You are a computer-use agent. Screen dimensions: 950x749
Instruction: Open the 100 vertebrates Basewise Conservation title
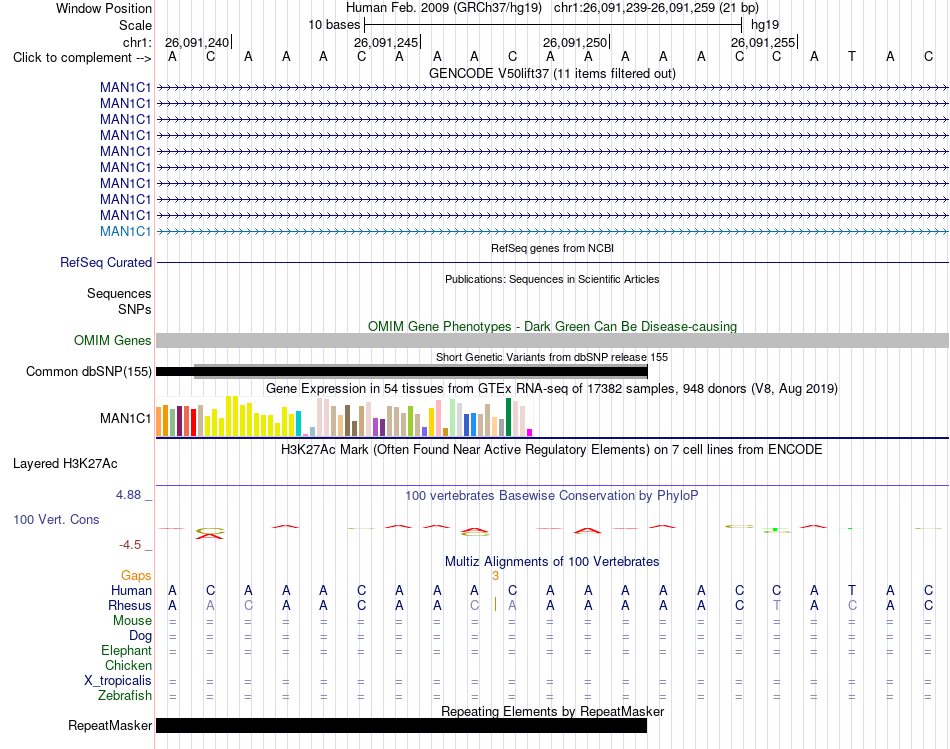(x=552, y=496)
